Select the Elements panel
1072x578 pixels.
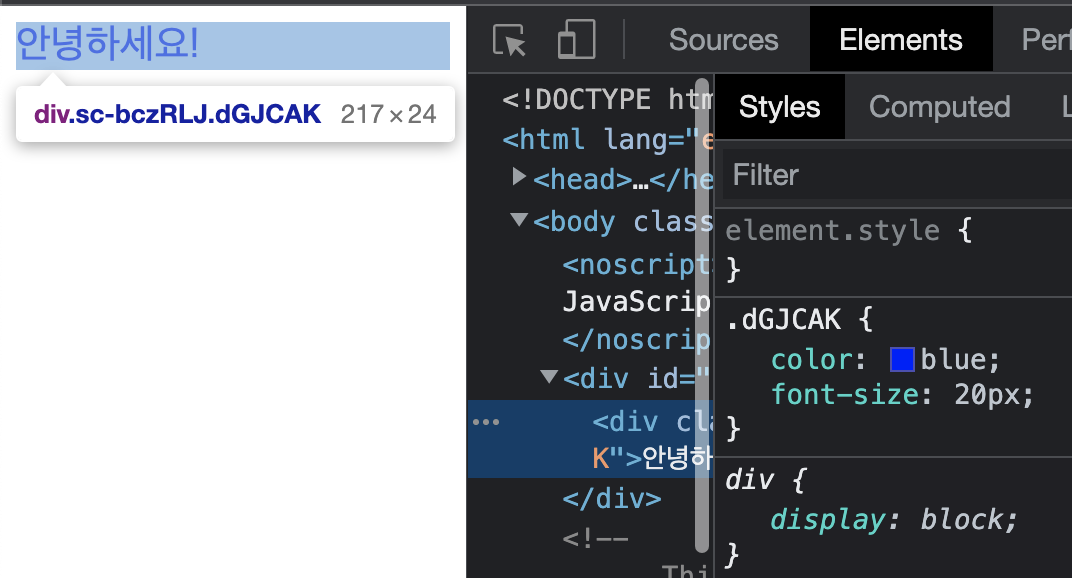point(900,39)
